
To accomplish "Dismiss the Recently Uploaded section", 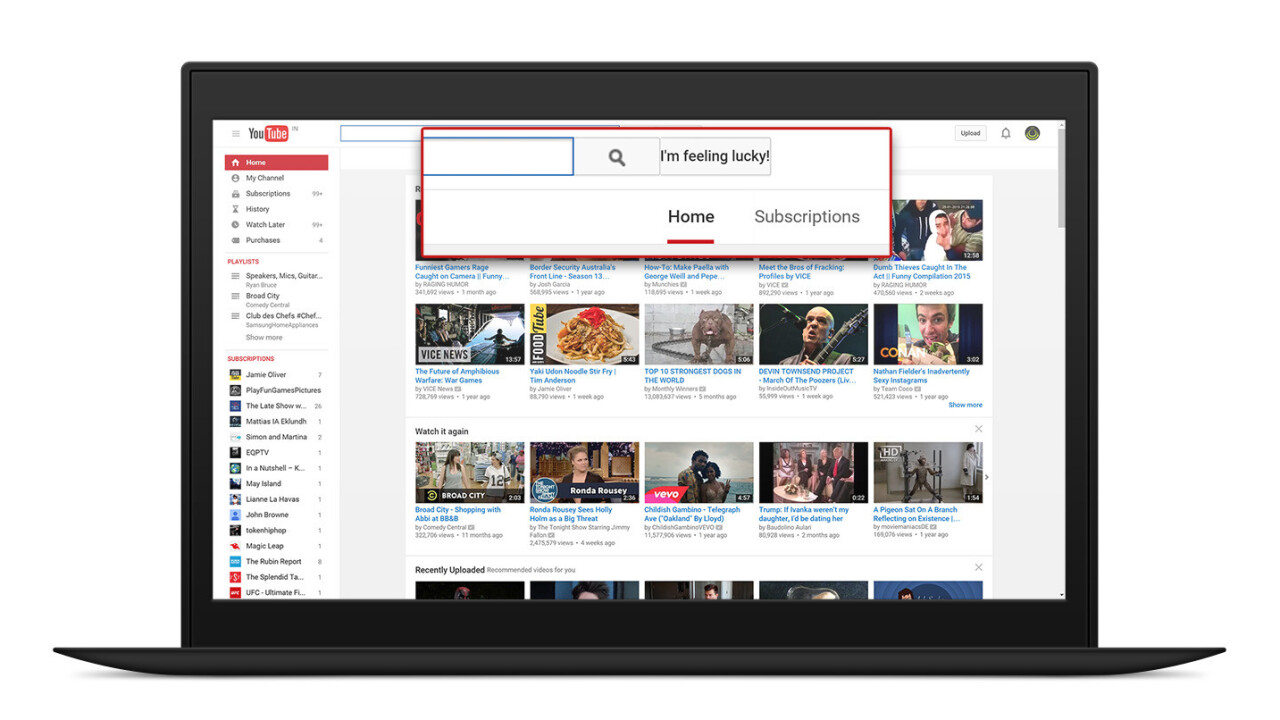I will coord(978,568).
